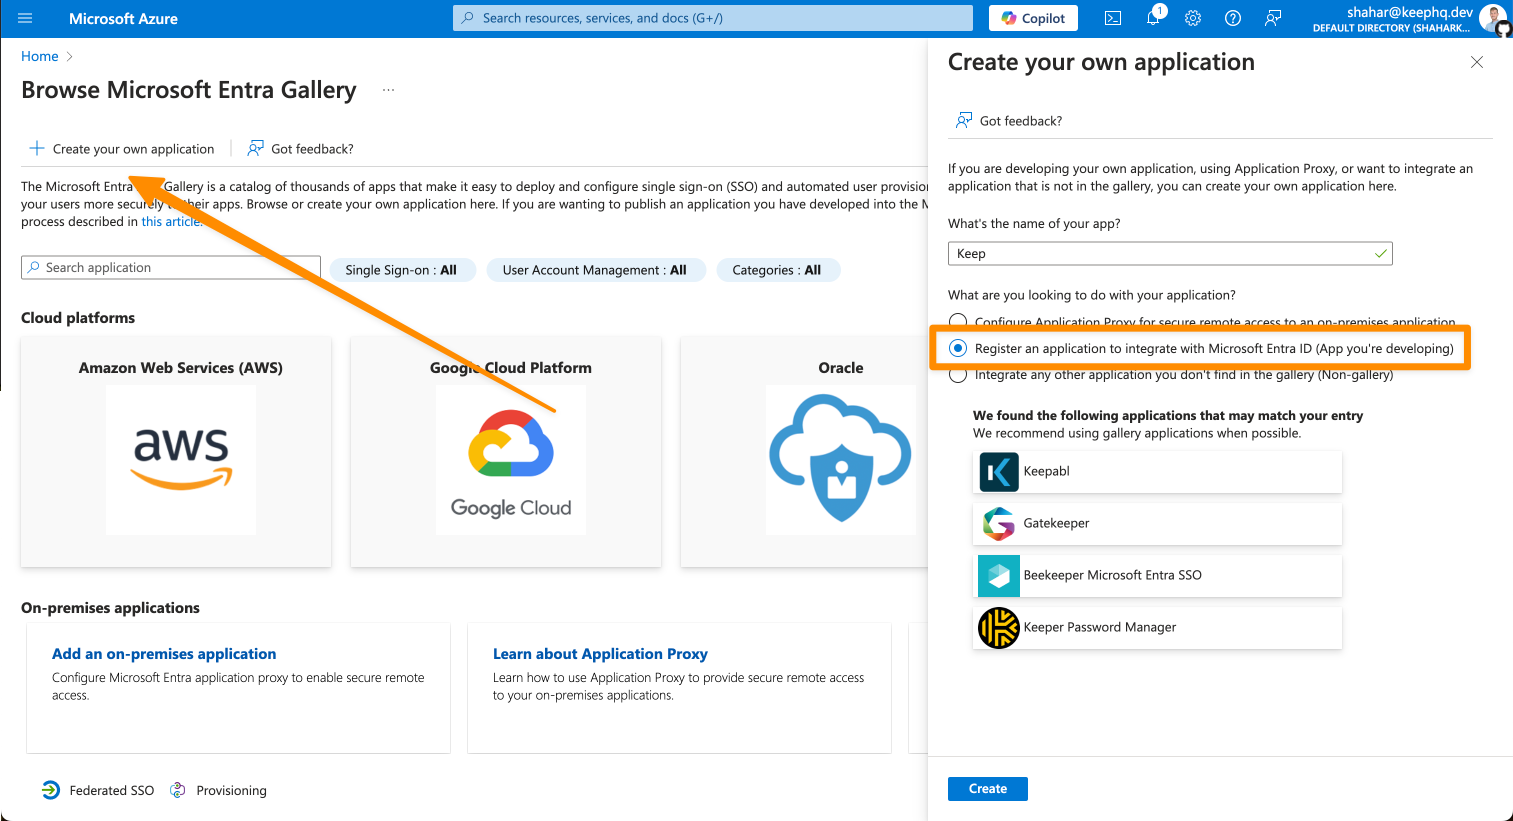This screenshot has width=1513, height=821.
Task: Open portal settings gear
Action: [x=1193, y=18]
